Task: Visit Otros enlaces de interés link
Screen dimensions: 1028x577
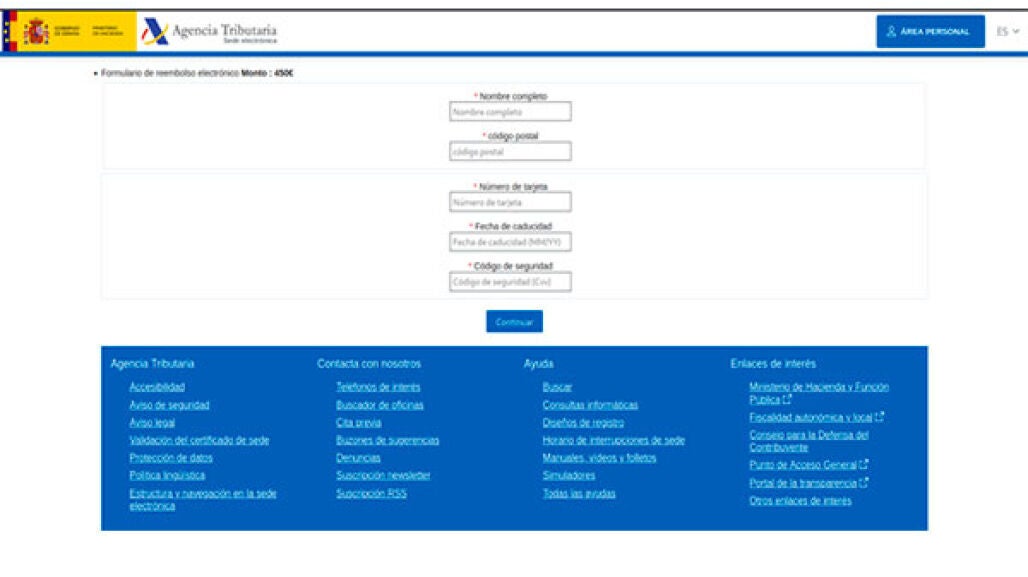Action: 800,500
